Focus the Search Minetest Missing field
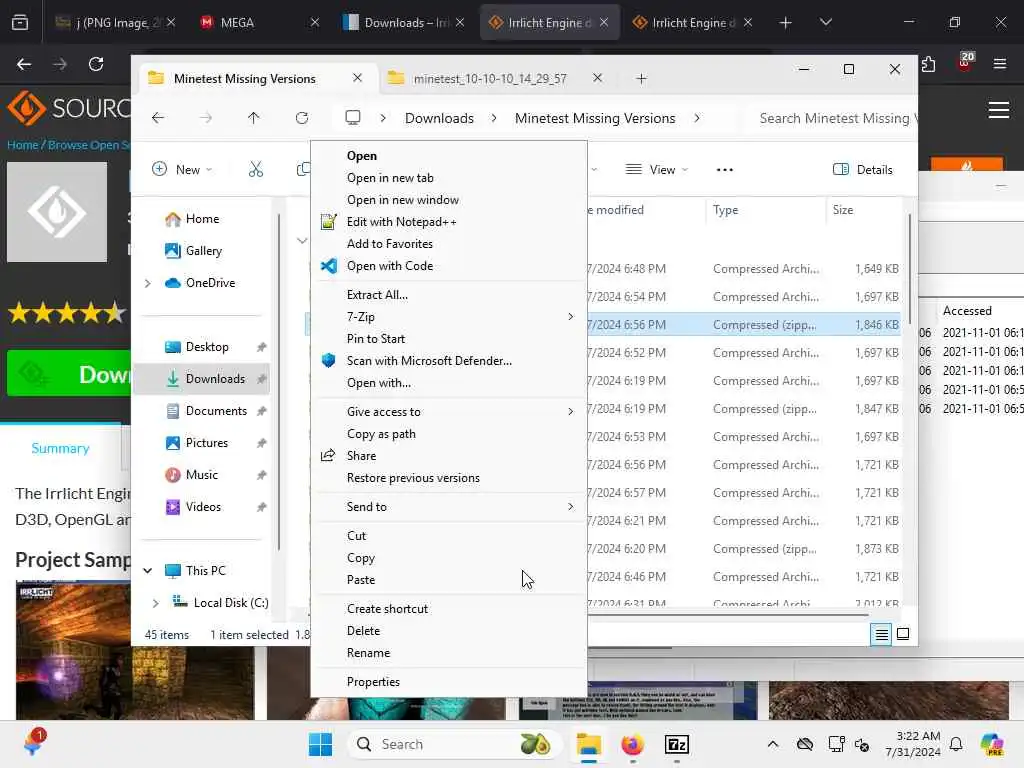 coord(832,118)
